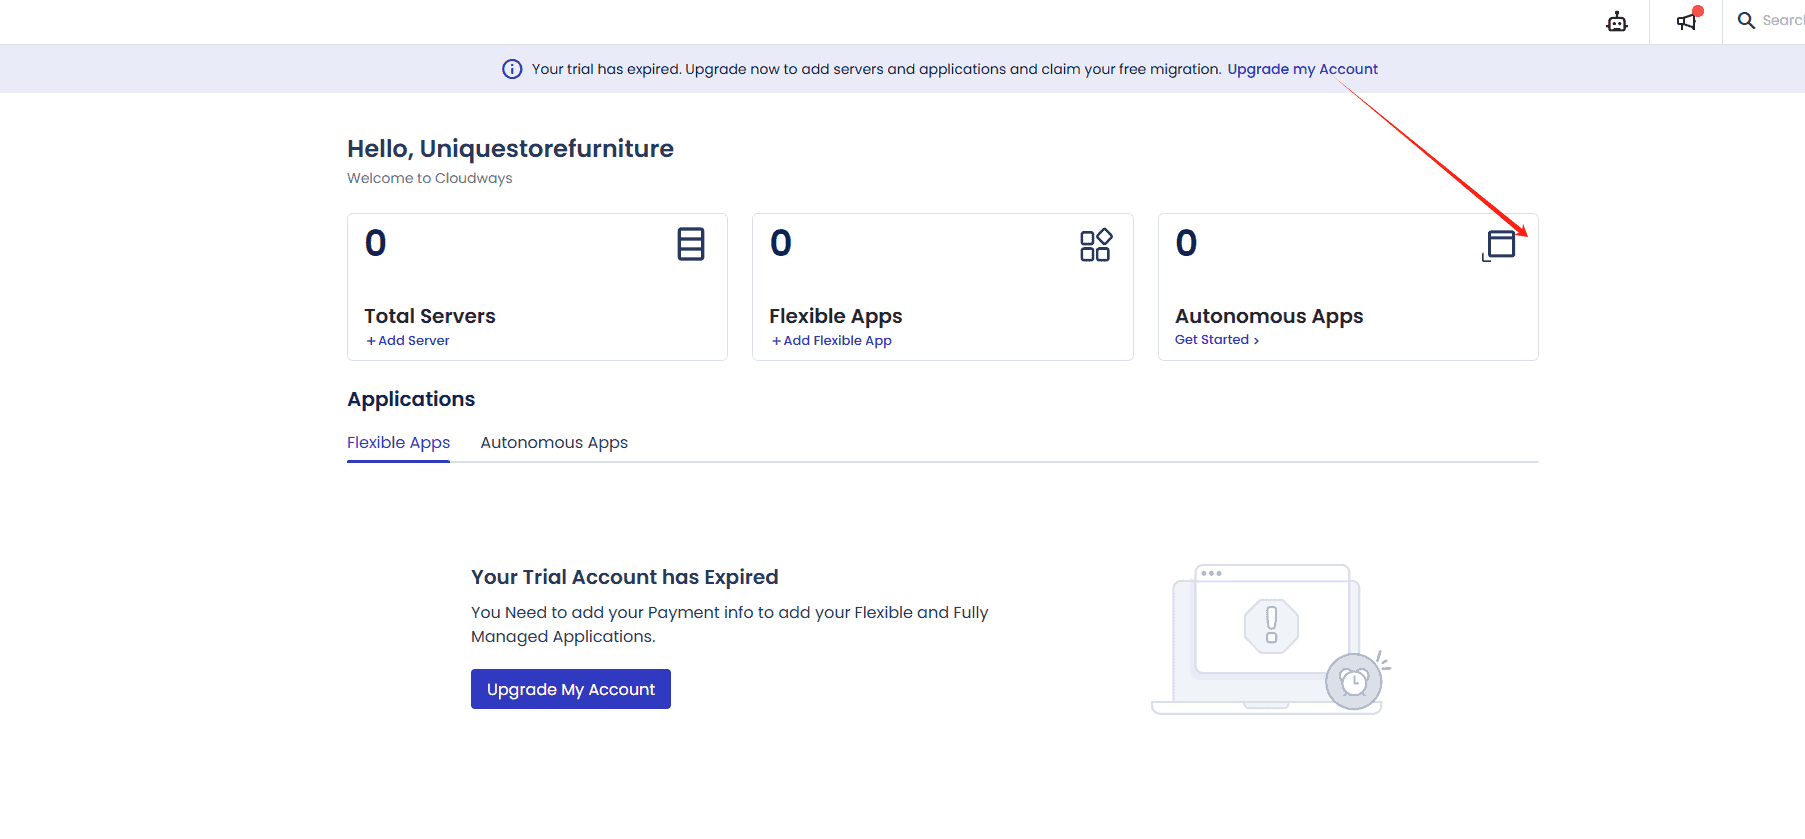The height and width of the screenshot is (839, 1805).
Task: Click the Total Servers card title
Action: 430,316
